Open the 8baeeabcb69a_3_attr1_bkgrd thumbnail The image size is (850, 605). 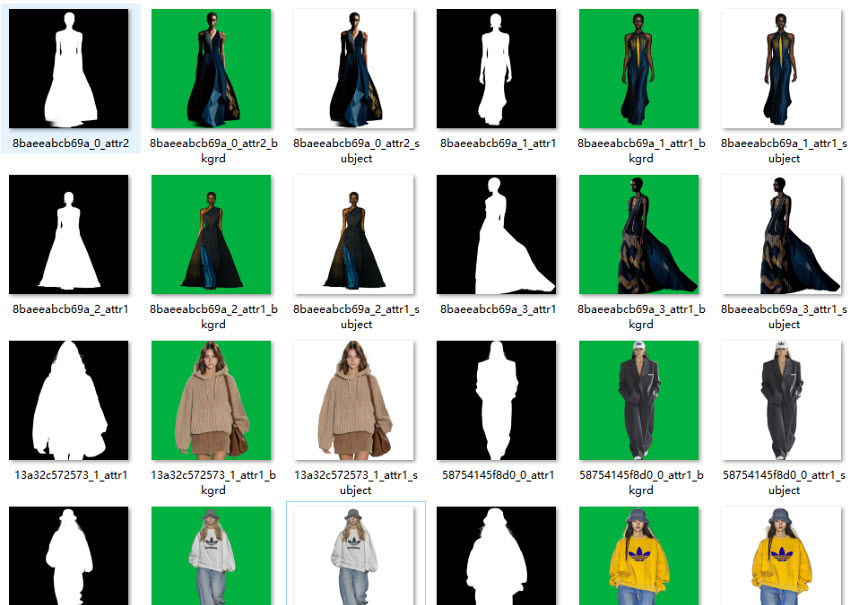point(640,234)
